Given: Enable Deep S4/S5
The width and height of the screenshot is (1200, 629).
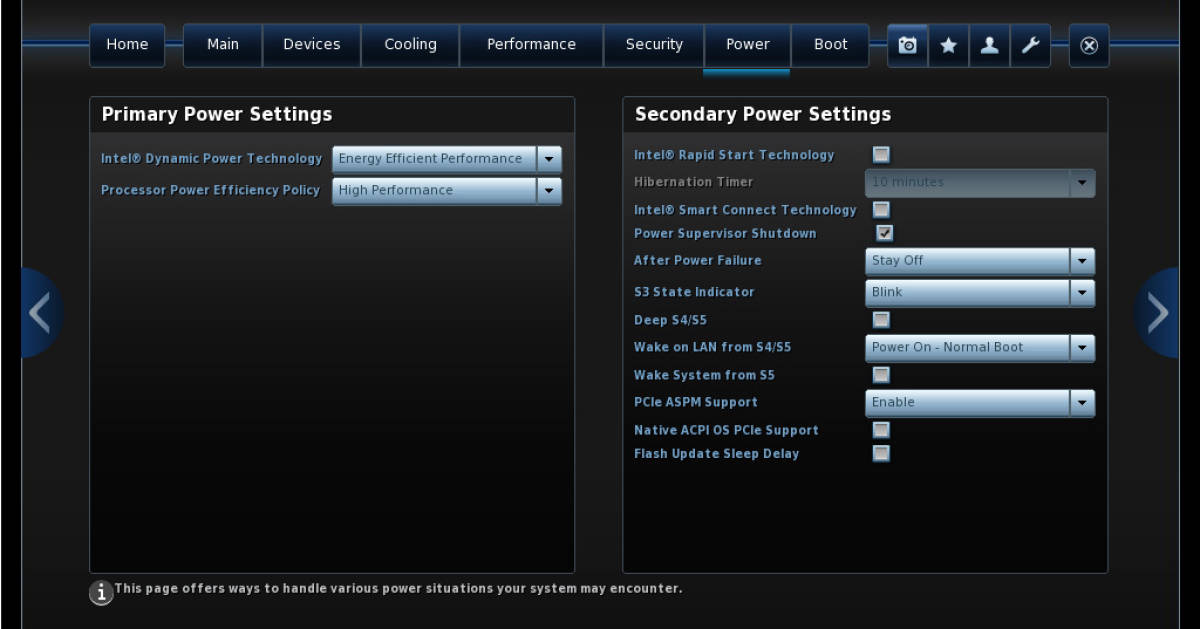Looking at the screenshot, I should tap(881, 319).
